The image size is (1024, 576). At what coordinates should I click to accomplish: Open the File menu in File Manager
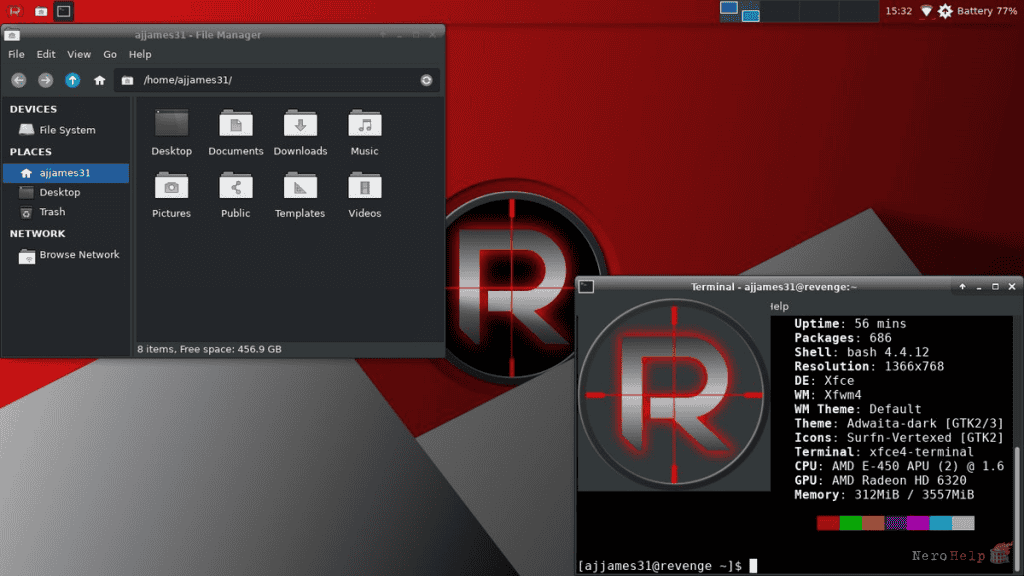point(16,54)
